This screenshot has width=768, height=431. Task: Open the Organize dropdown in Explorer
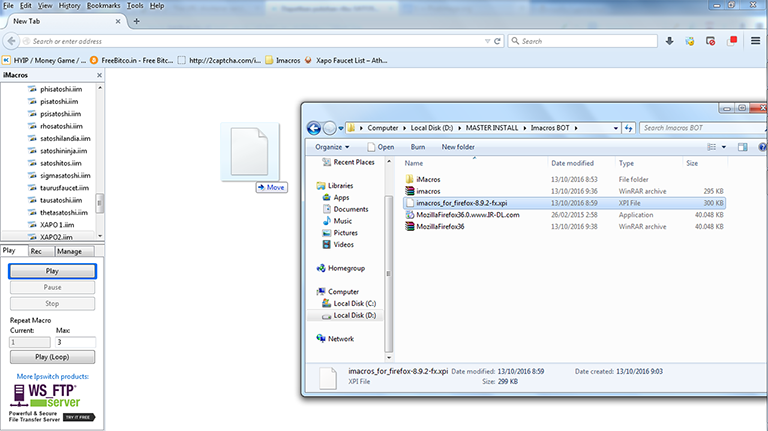coord(332,147)
